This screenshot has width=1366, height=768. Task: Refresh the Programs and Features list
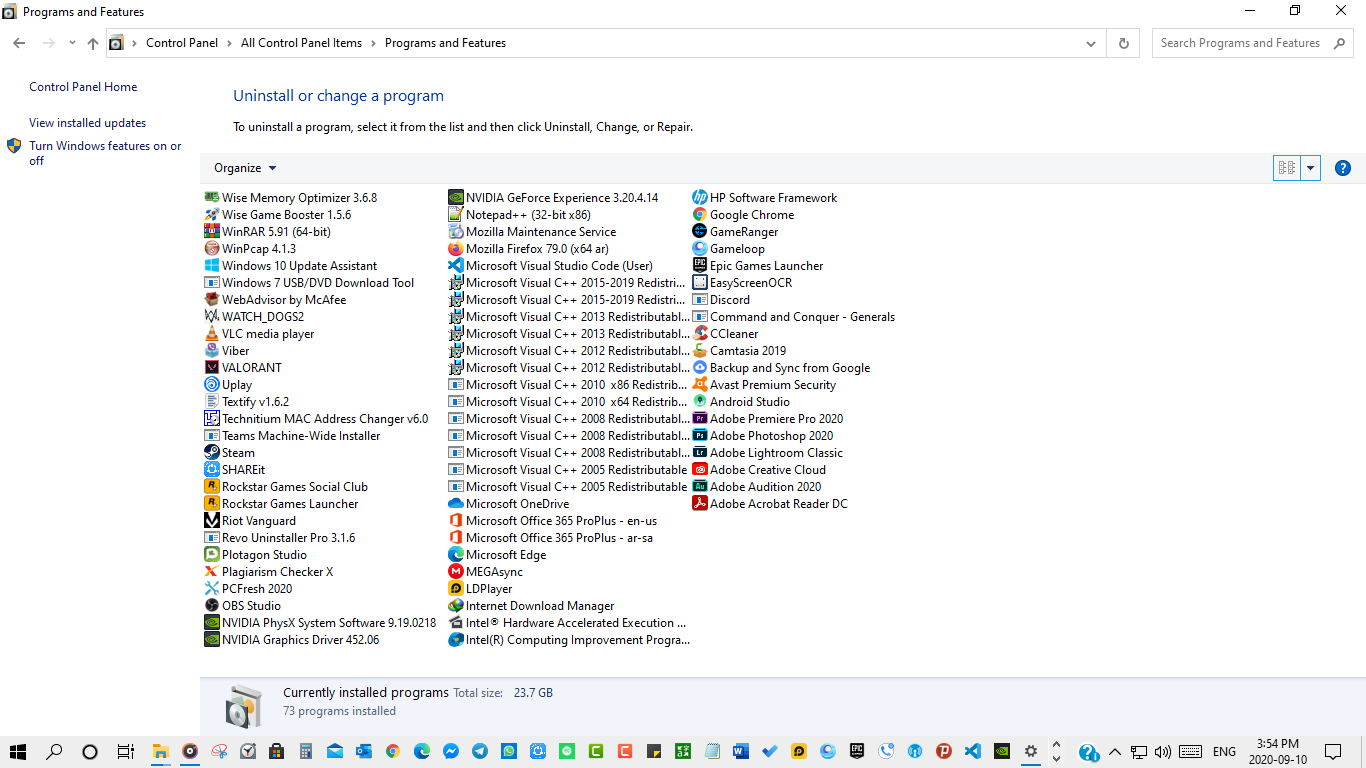1124,44
